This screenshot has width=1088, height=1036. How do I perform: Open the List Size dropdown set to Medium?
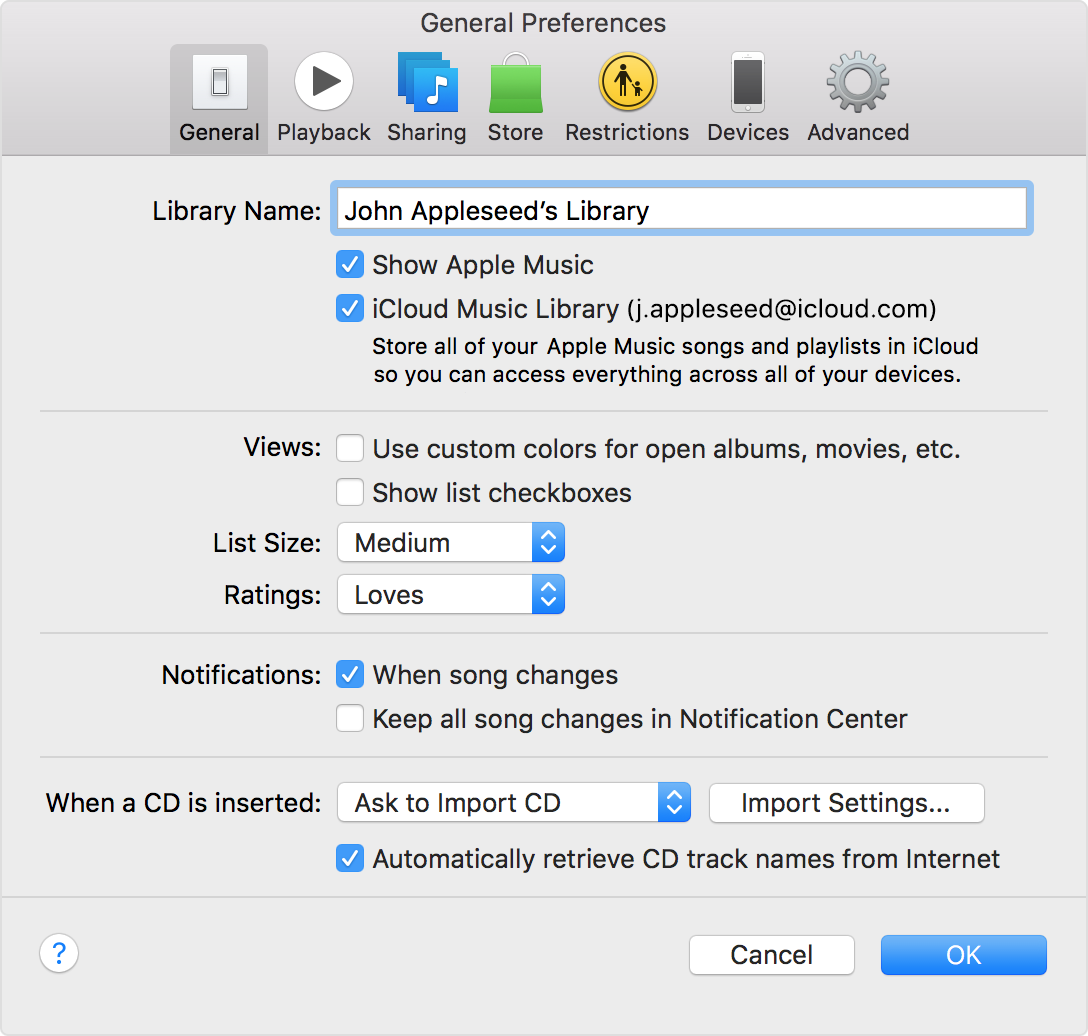[451, 542]
